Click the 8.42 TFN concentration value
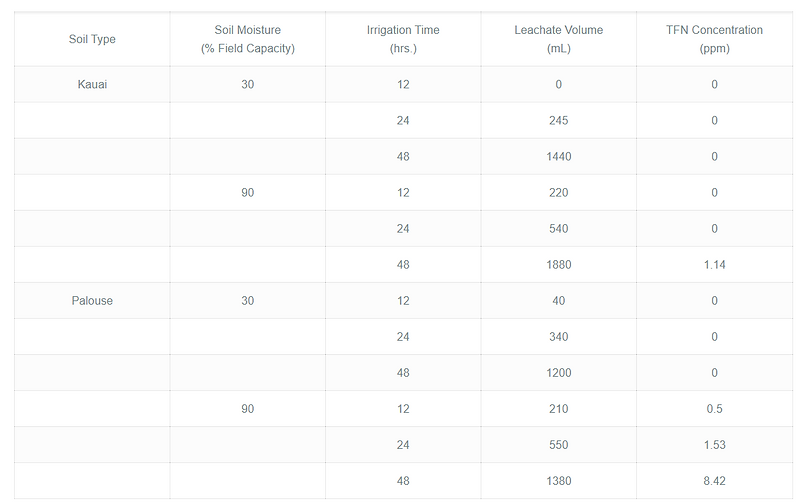This screenshot has height=504, width=803. pos(714,480)
